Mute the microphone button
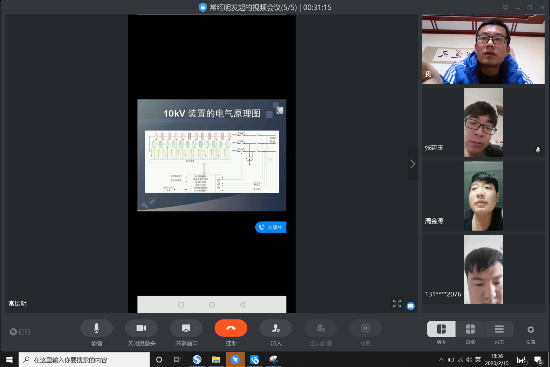This screenshot has width=550, height=367. (x=96, y=328)
